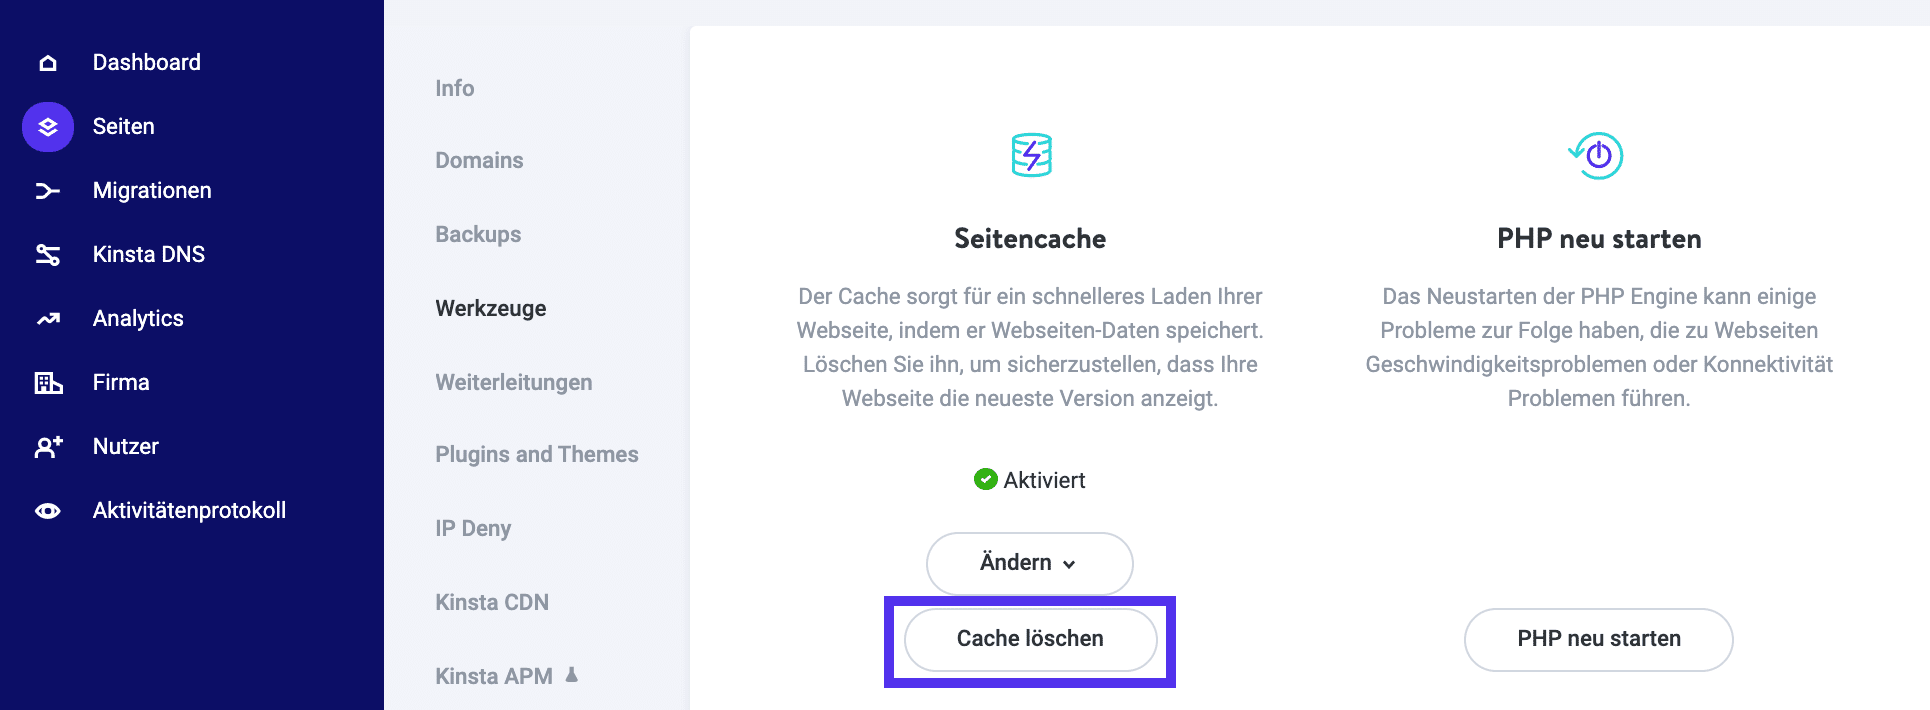
Task: Click the Migrationen arrow icon
Action: tap(46, 190)
